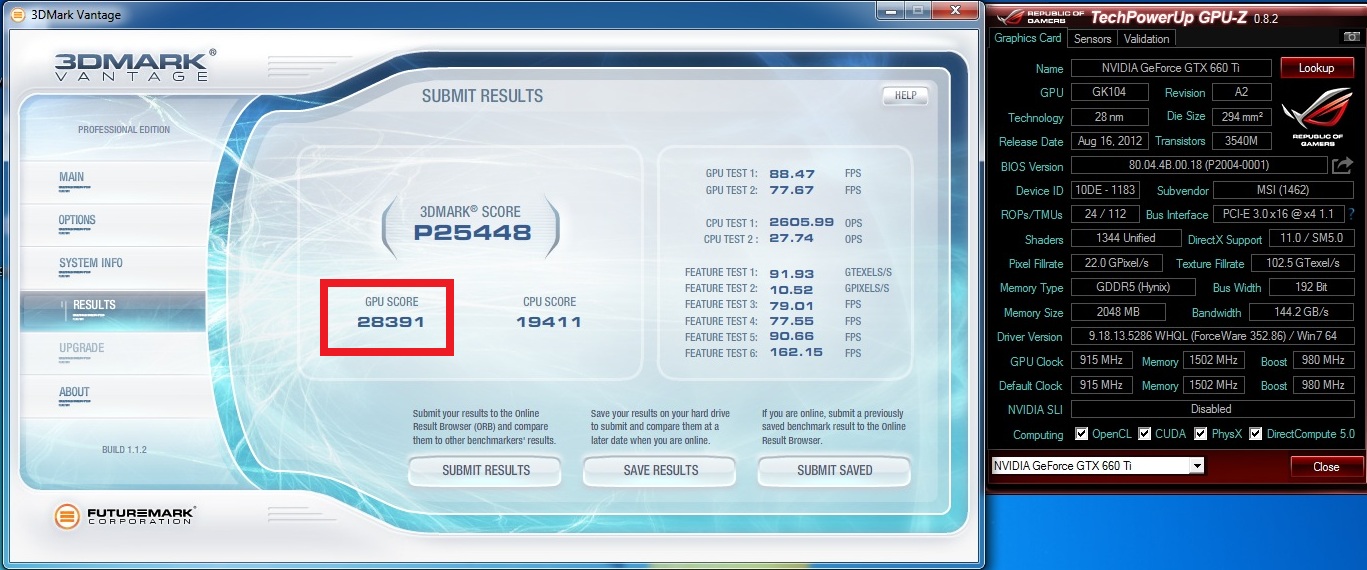The height and width of the screenshot is (570, 1367).
Task: Click the Pixel Fillrate field
Action: 1118,263
